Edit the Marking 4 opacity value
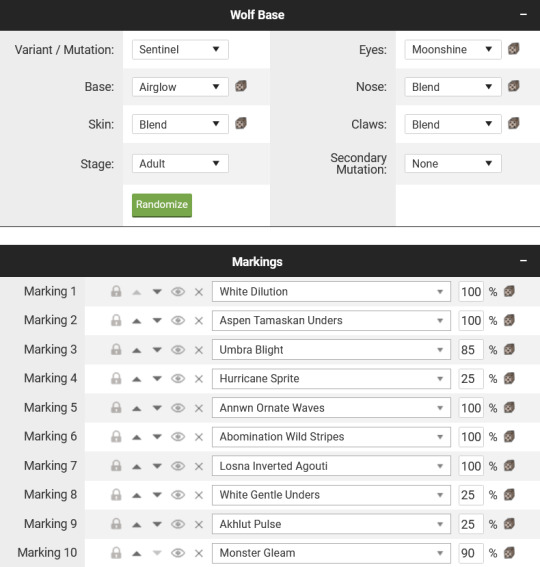 click(471, 379)
